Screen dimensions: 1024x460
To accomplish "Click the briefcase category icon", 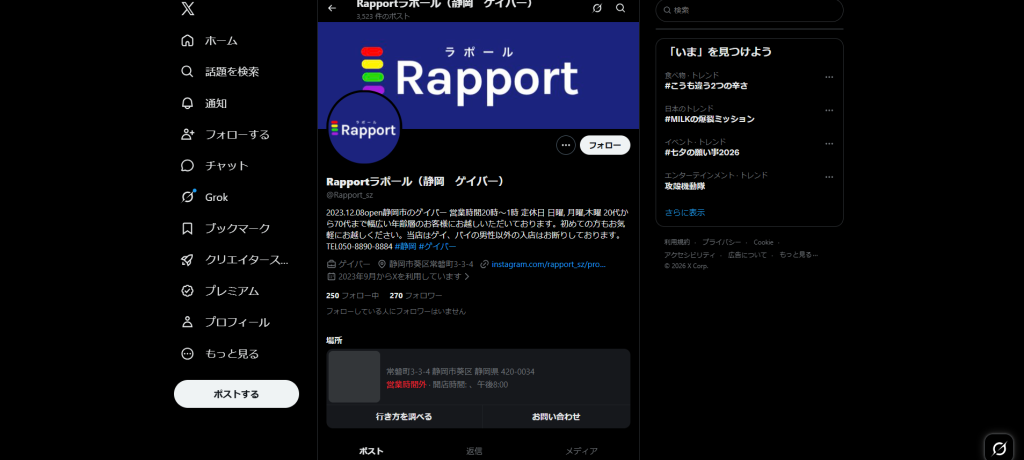I will point(331,265).
